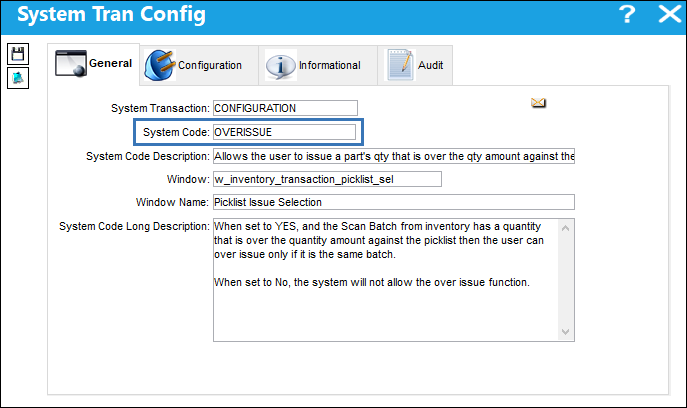Open the Informational tab
The height and width of the screenshot is (408, 687).
point(329,65)
